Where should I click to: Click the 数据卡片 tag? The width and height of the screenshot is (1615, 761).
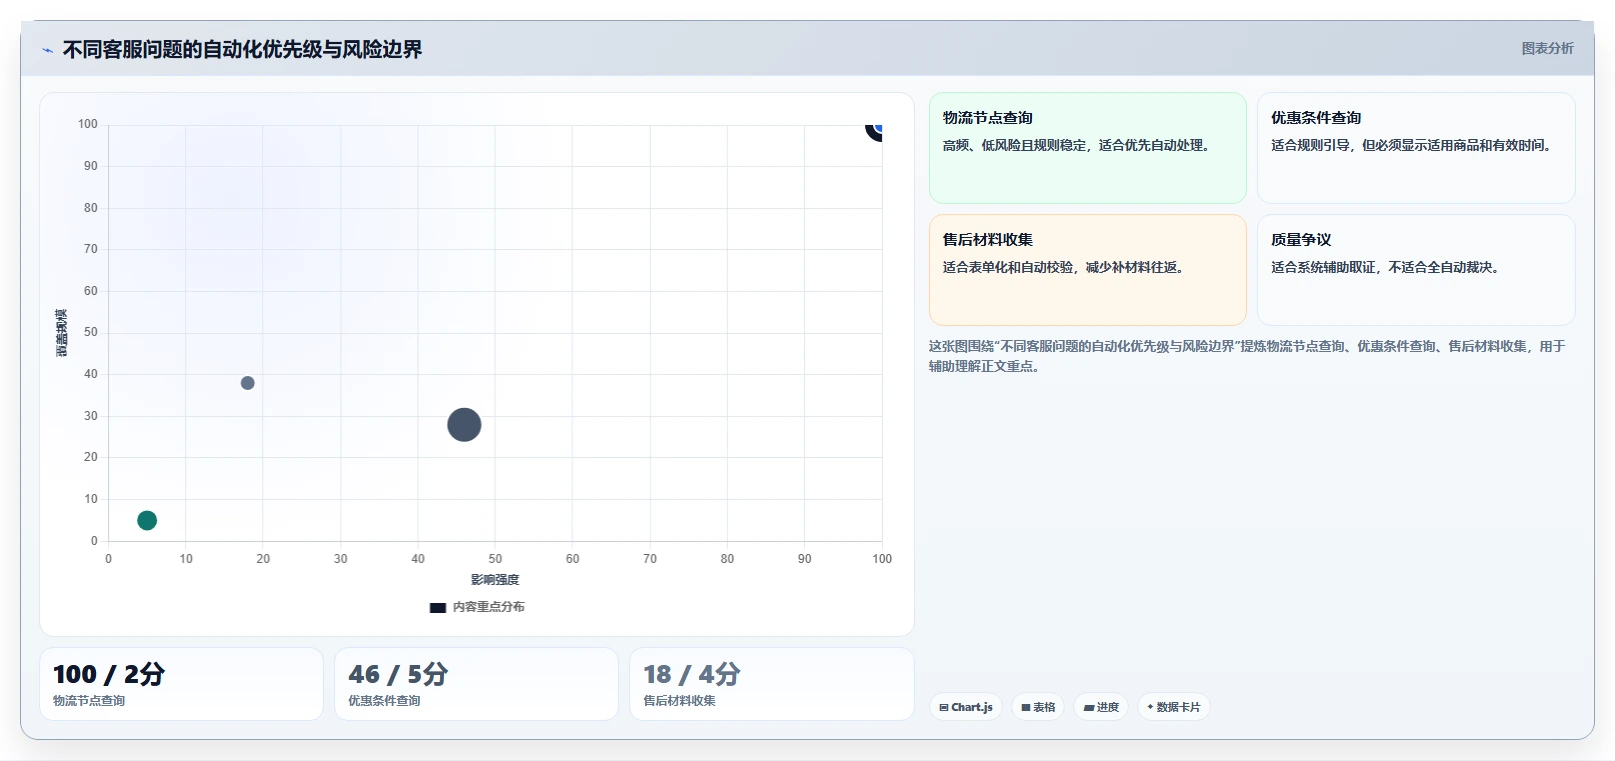1174,707
